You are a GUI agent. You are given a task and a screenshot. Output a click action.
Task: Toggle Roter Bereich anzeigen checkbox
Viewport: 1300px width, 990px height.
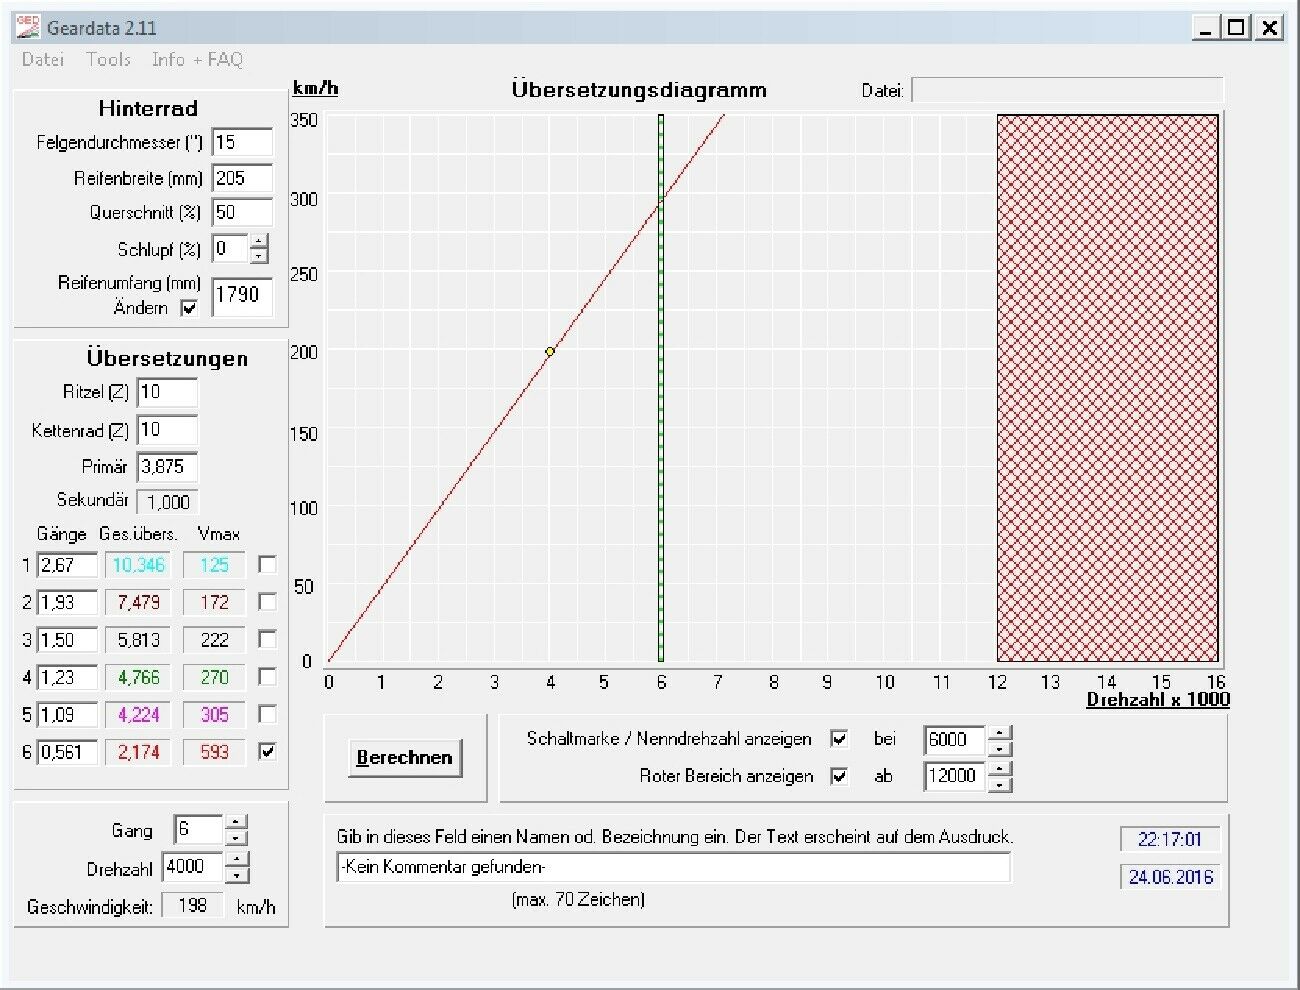click(840, 776)
